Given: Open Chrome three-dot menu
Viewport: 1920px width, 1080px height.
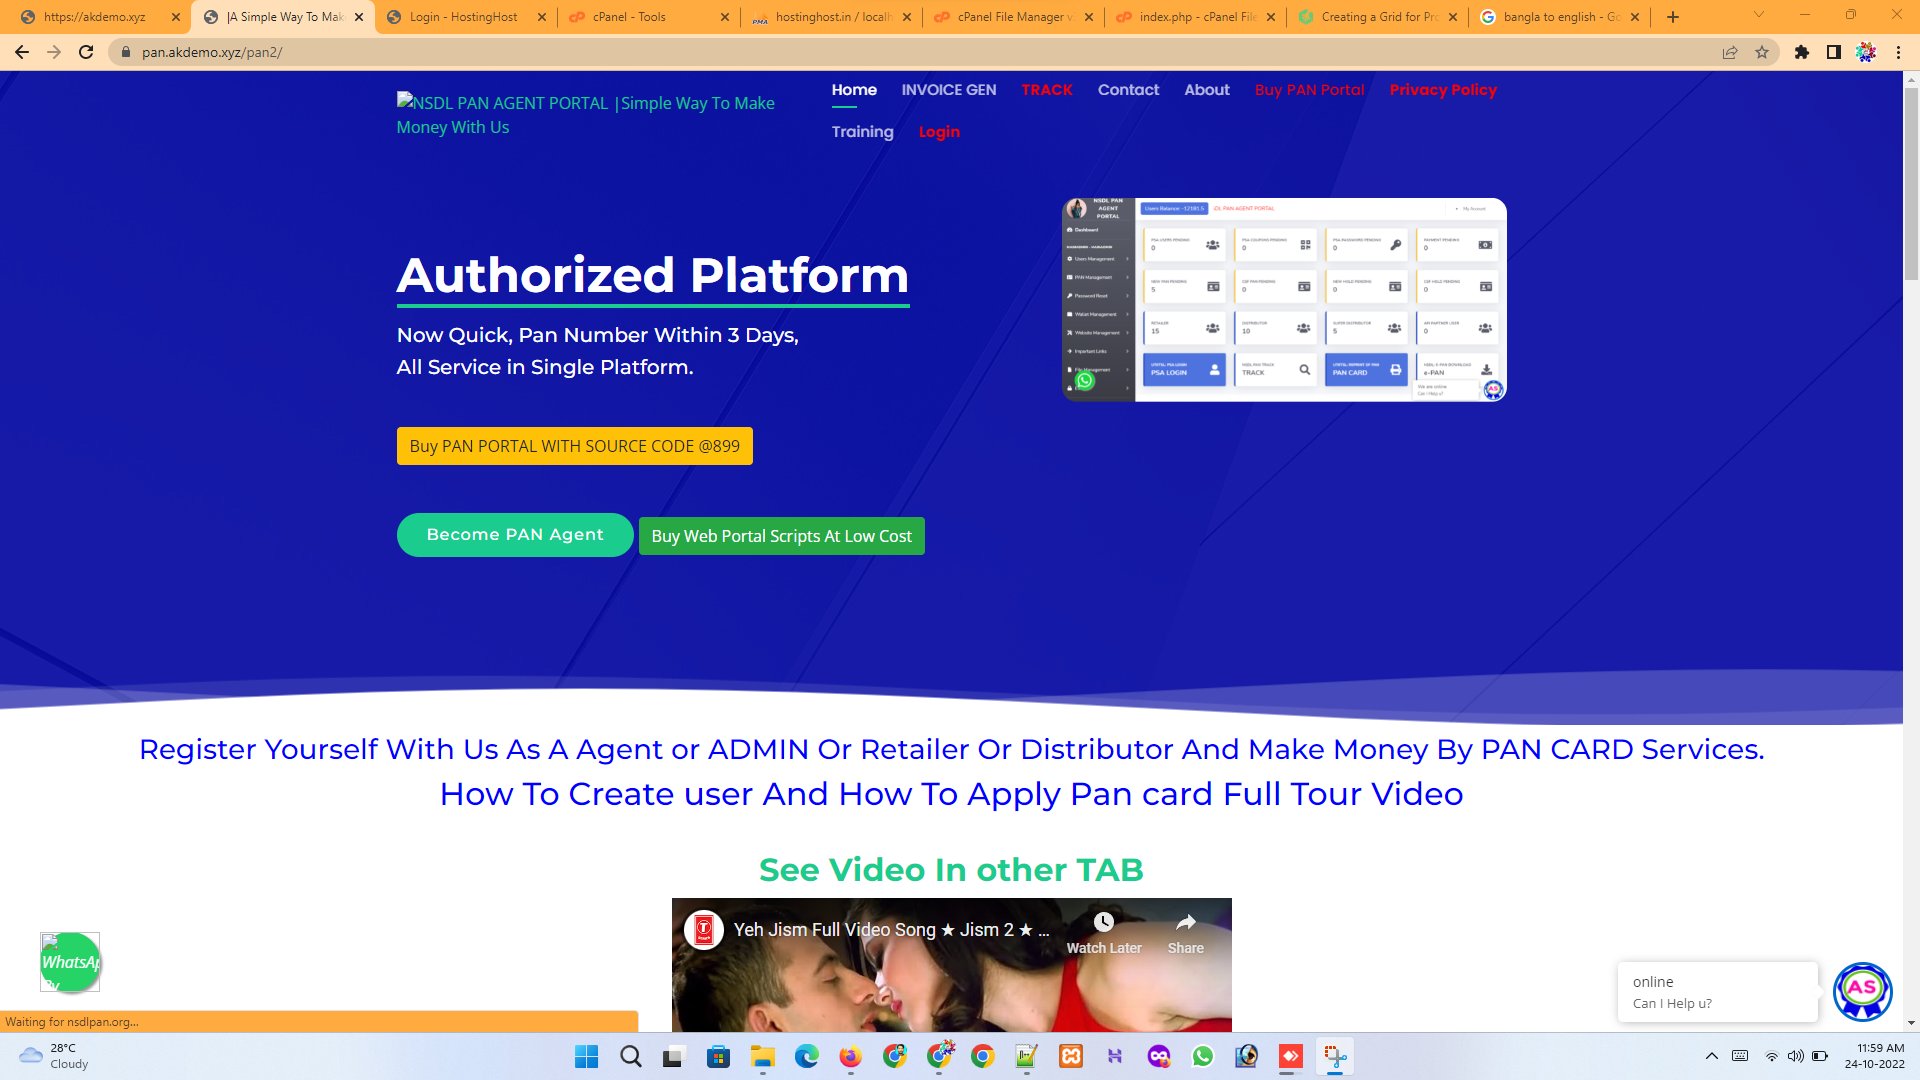Looking at the screenshot, I should point(1898,52).
